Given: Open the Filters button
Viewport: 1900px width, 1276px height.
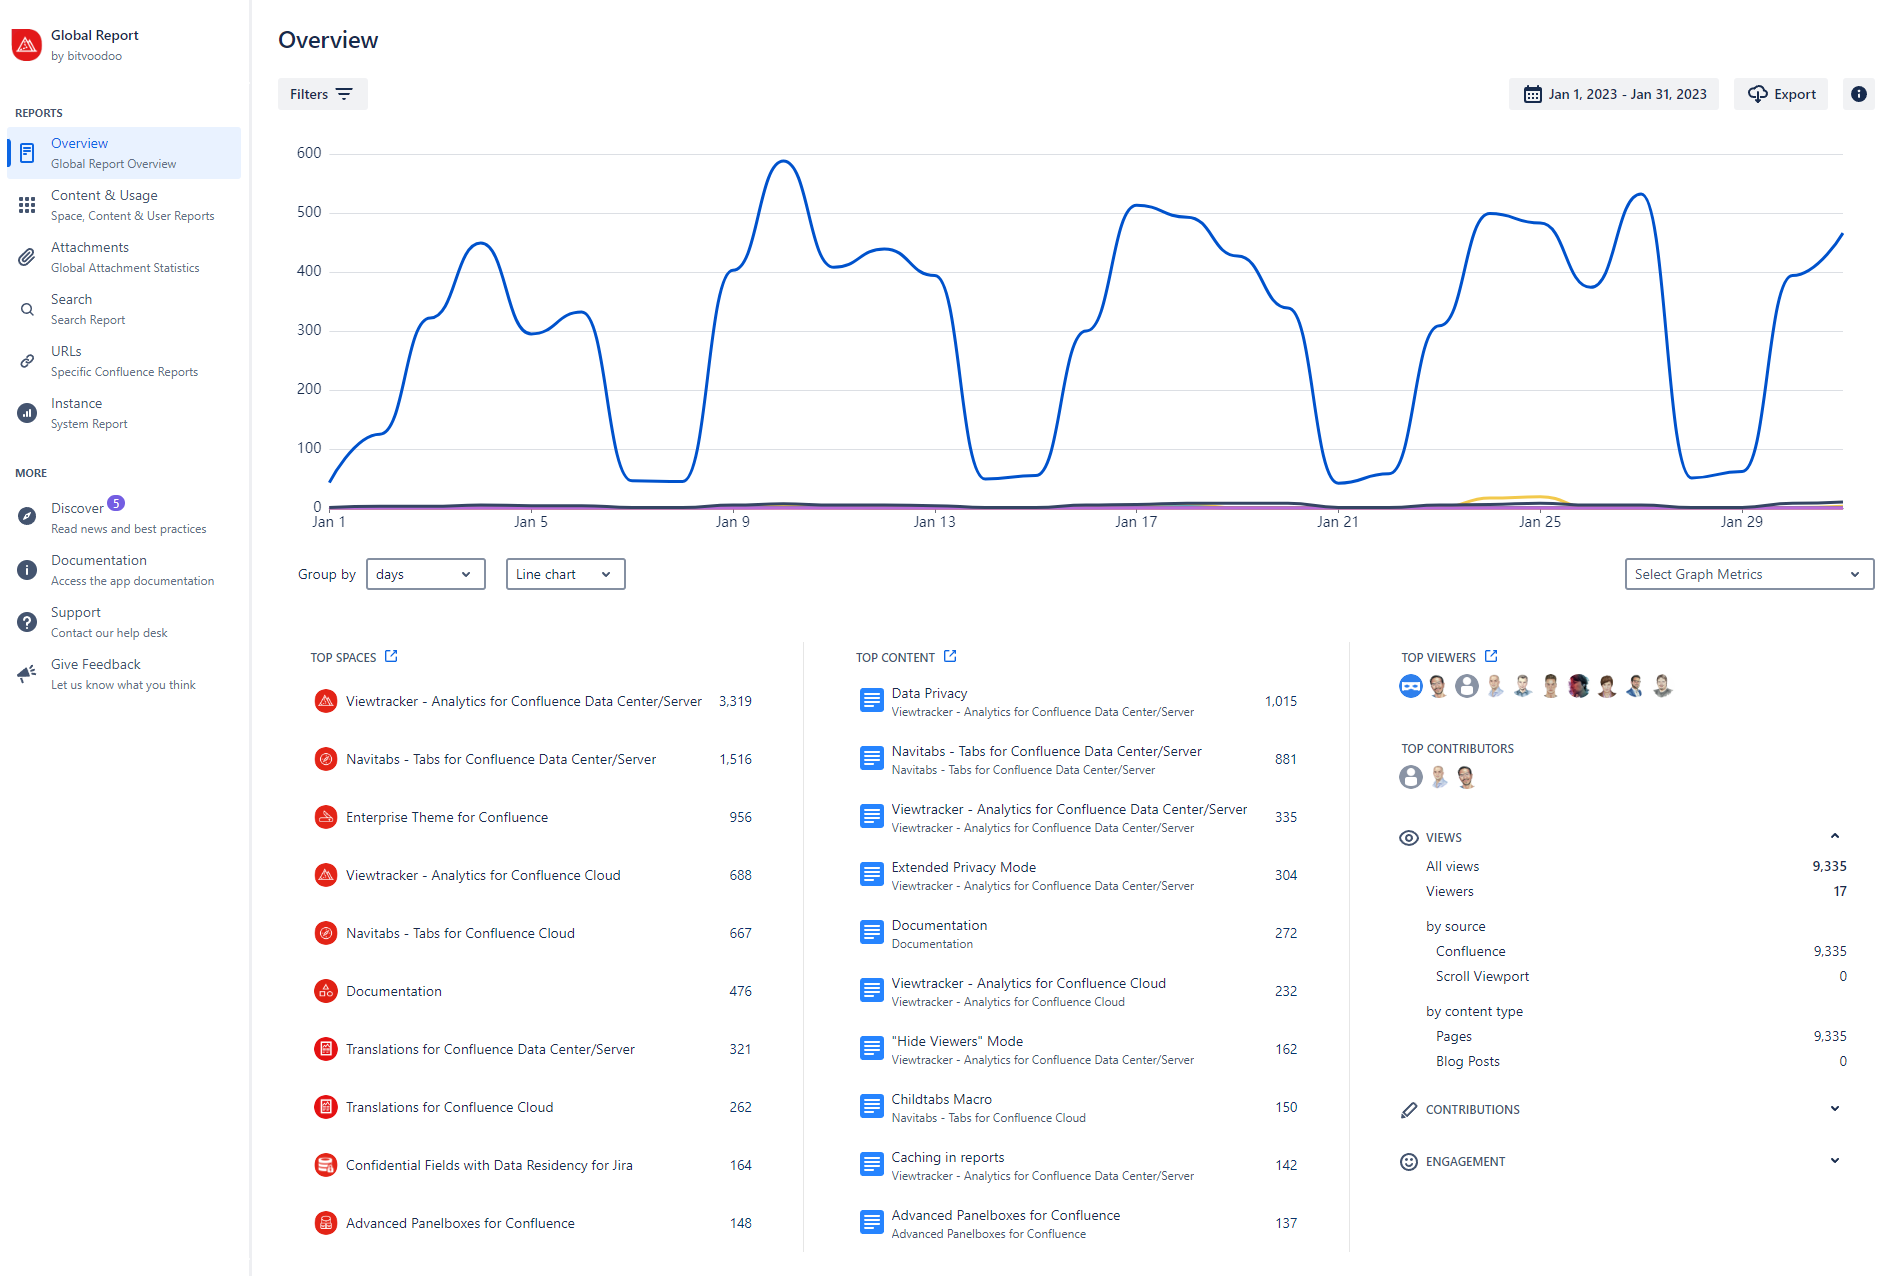Looking at the screenshot, I should (322, 94).
